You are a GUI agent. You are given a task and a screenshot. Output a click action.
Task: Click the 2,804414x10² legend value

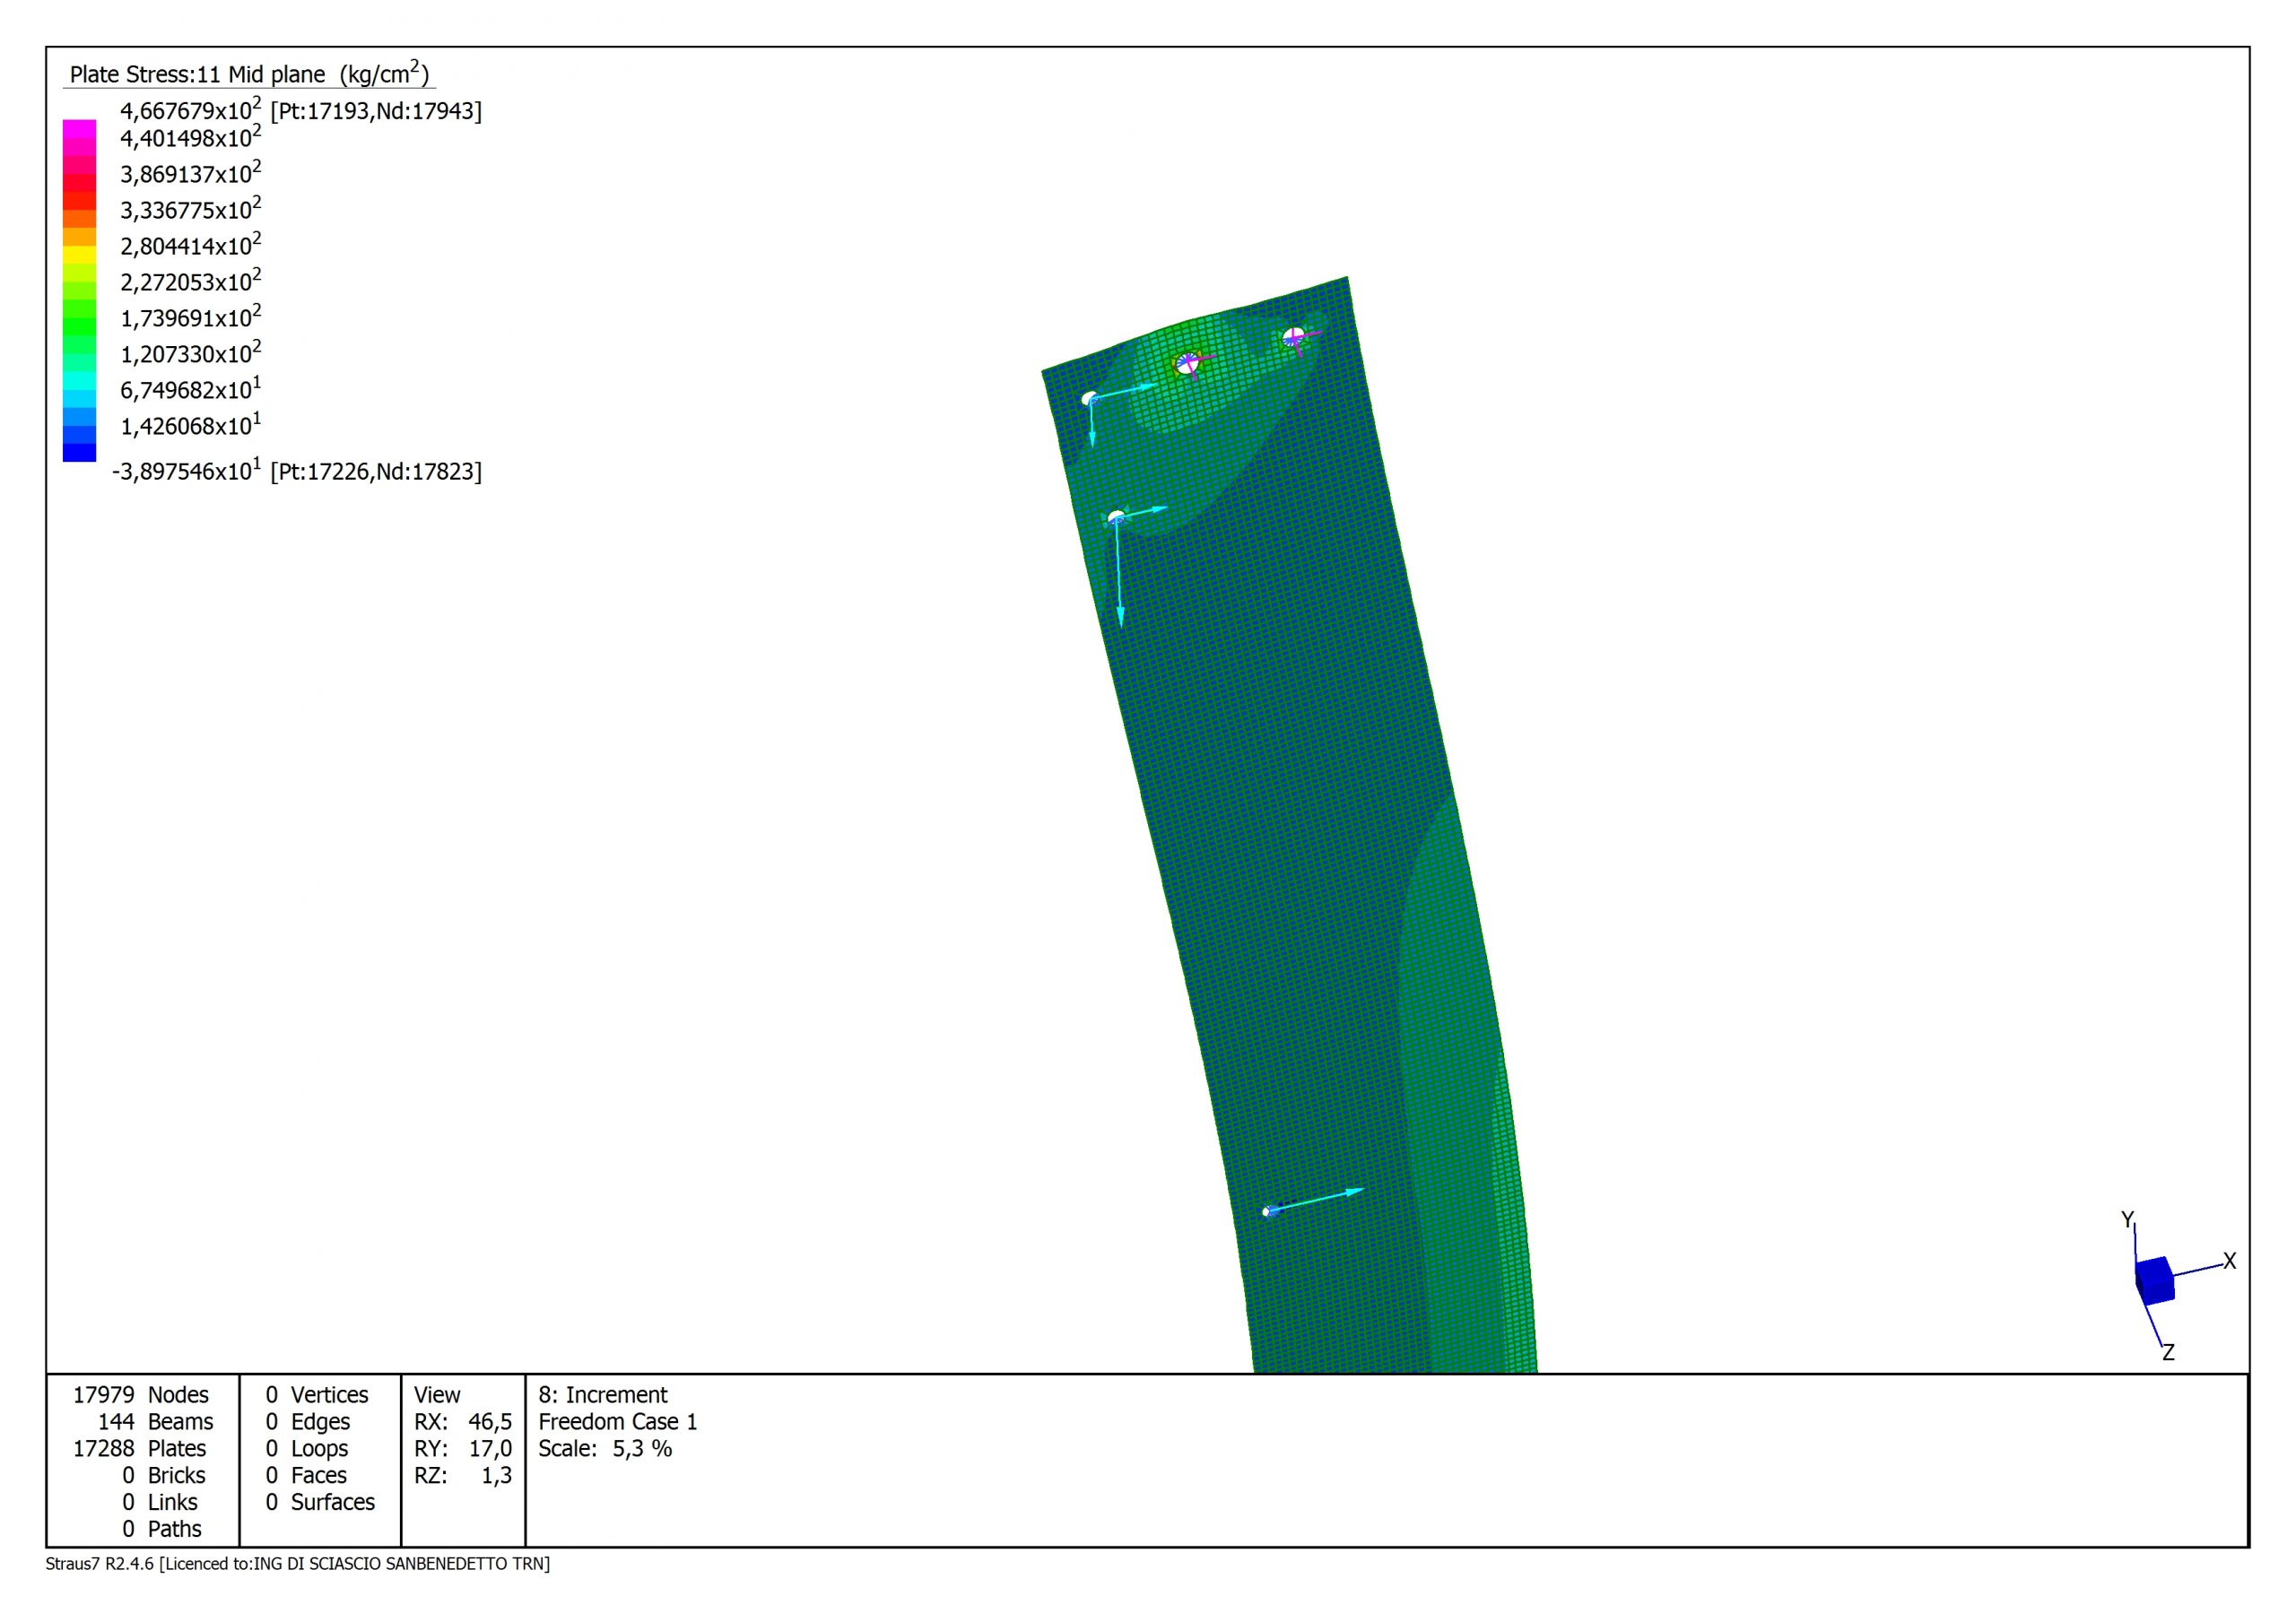point(191,245)
